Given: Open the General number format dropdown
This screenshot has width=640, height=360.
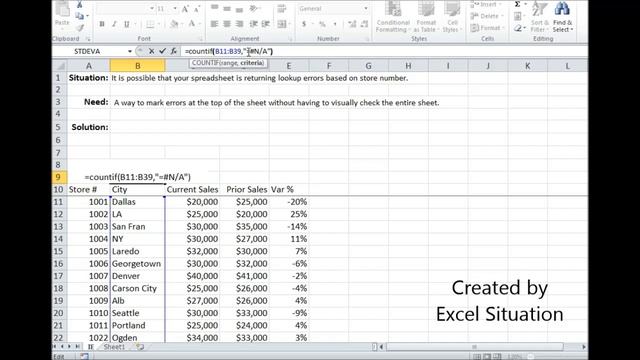Looking at the screenshot, I should point(366,9).
